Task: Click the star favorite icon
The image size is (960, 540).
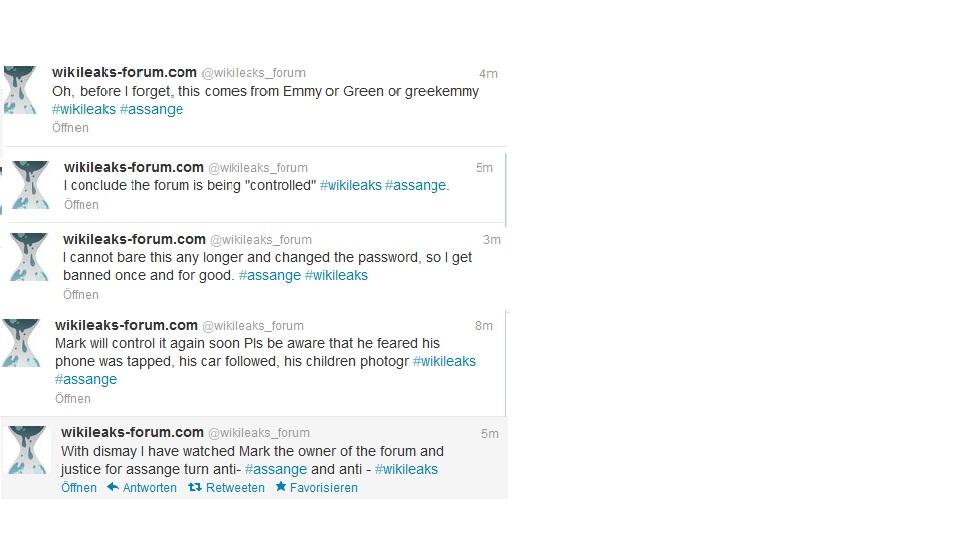Action: pos(280,487)
